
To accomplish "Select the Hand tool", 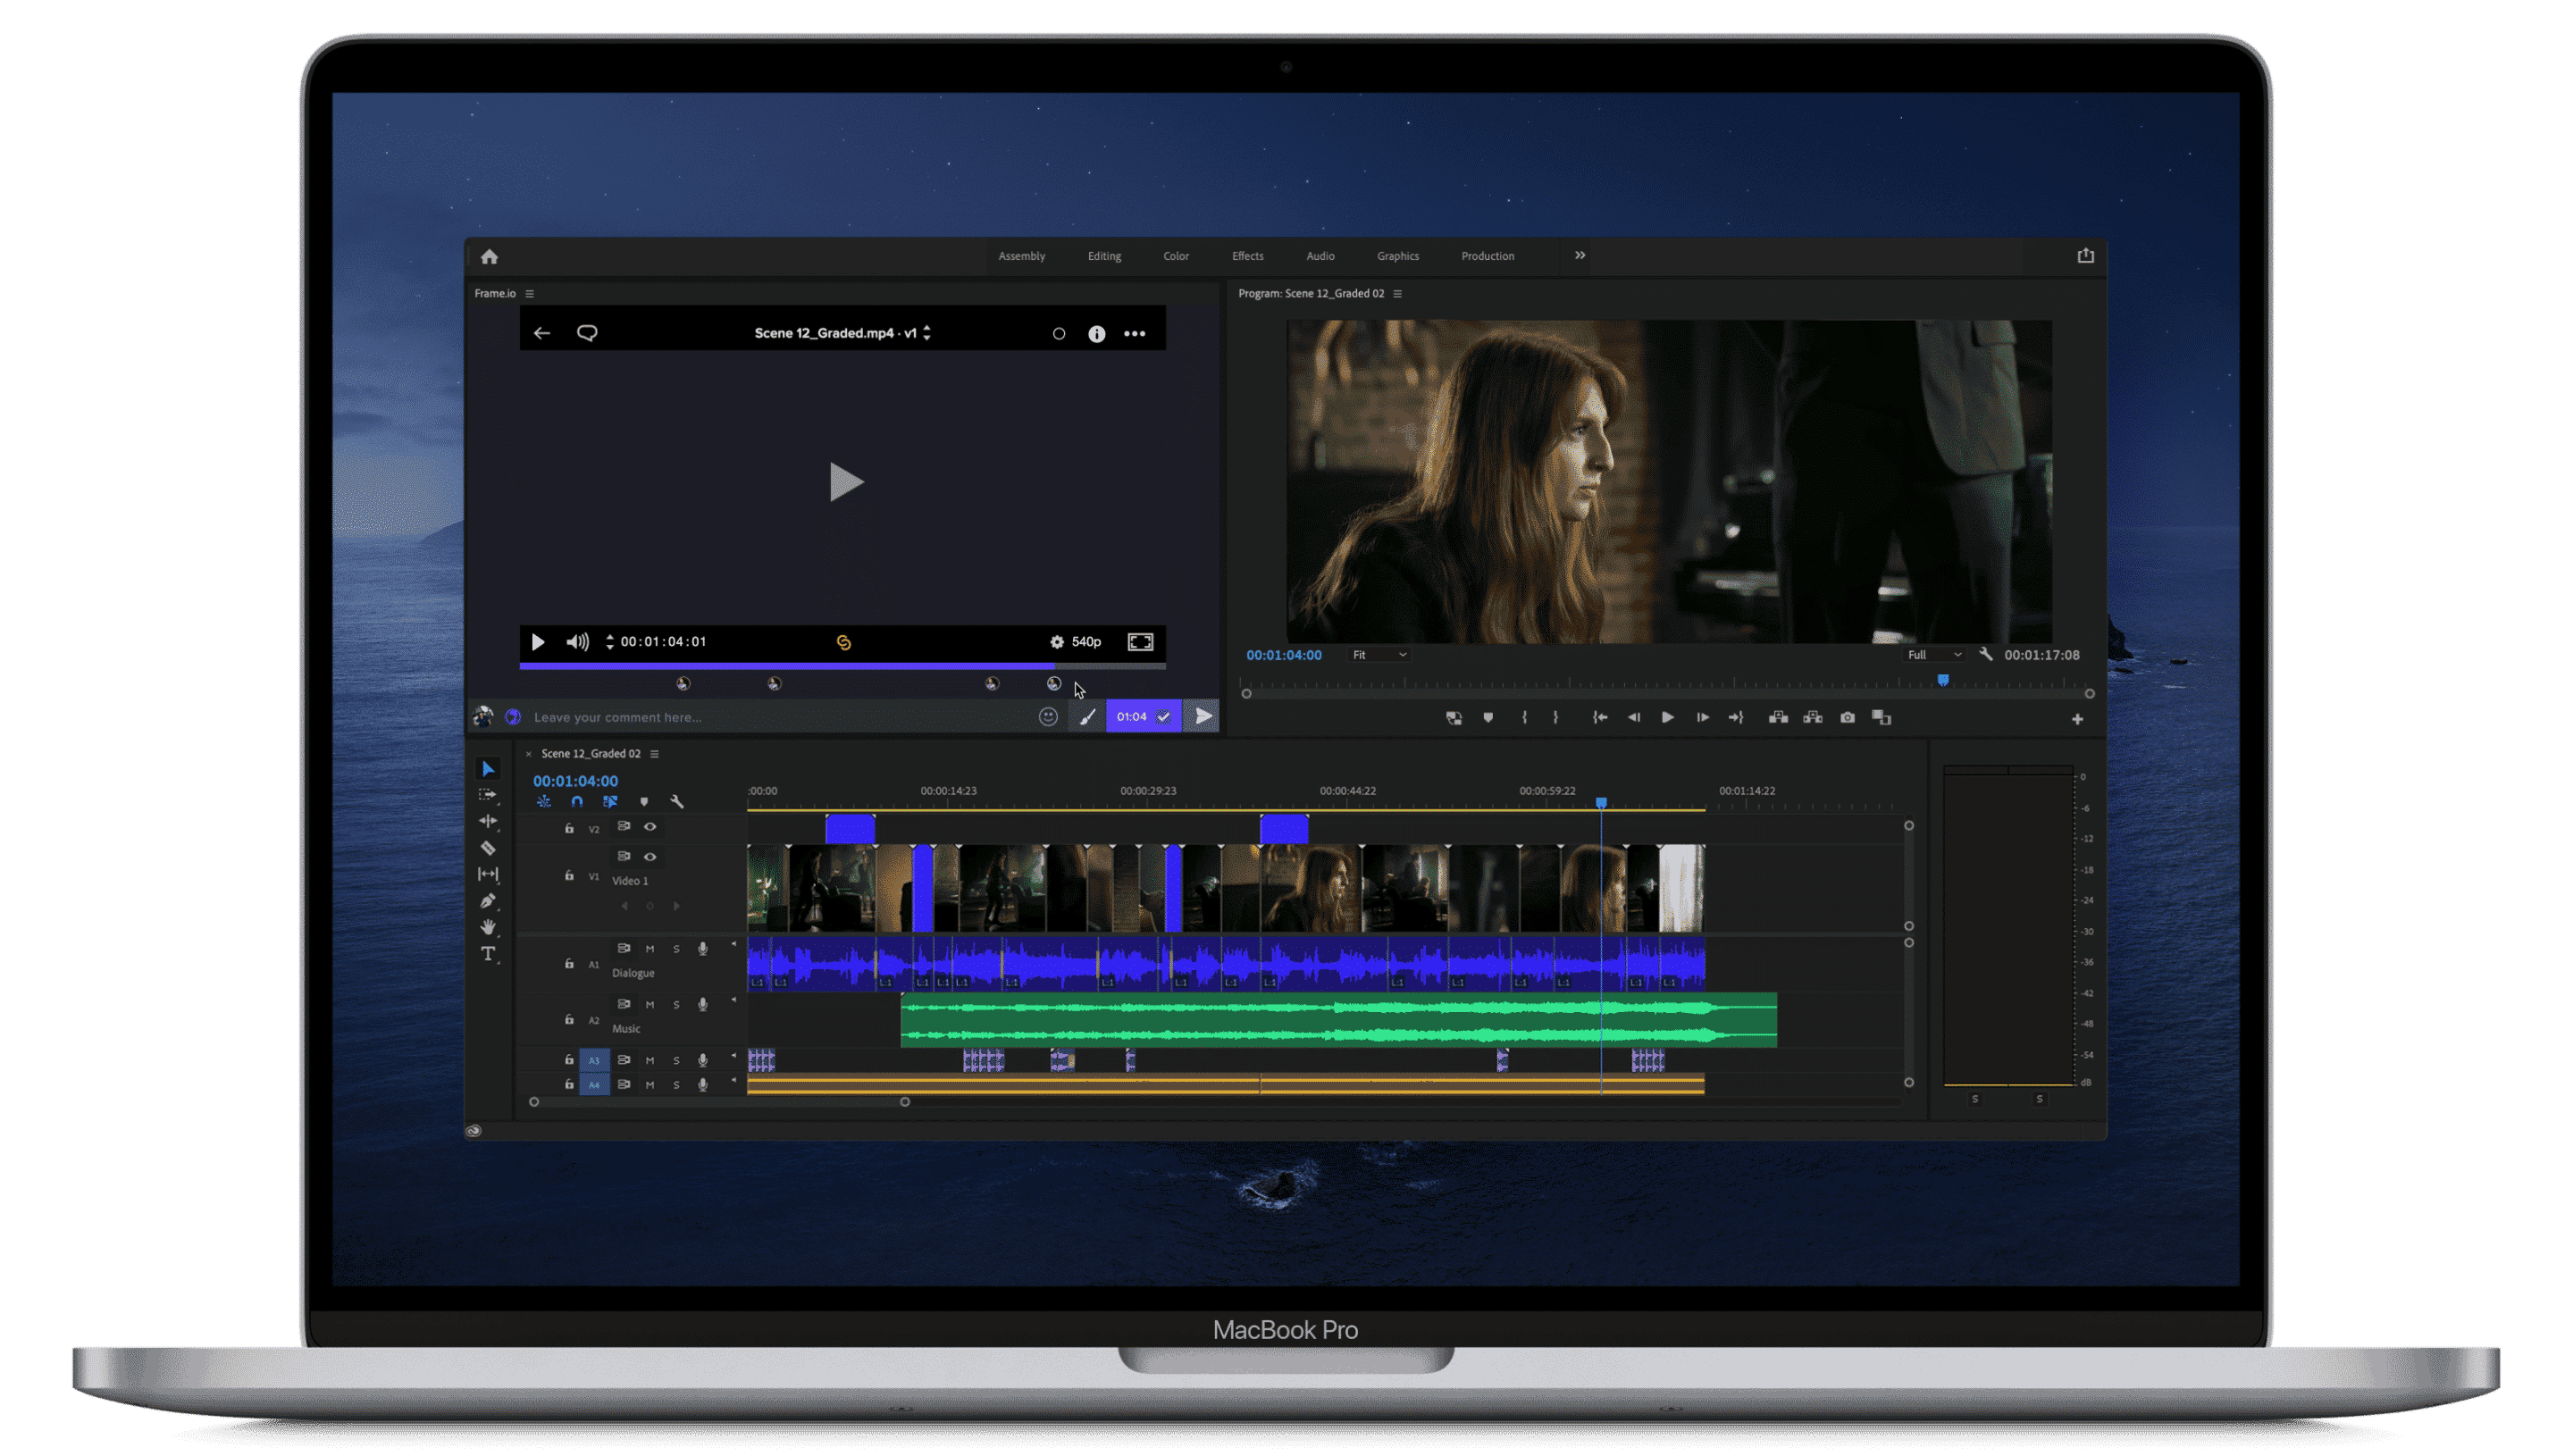I will click(x=488, y=927).
